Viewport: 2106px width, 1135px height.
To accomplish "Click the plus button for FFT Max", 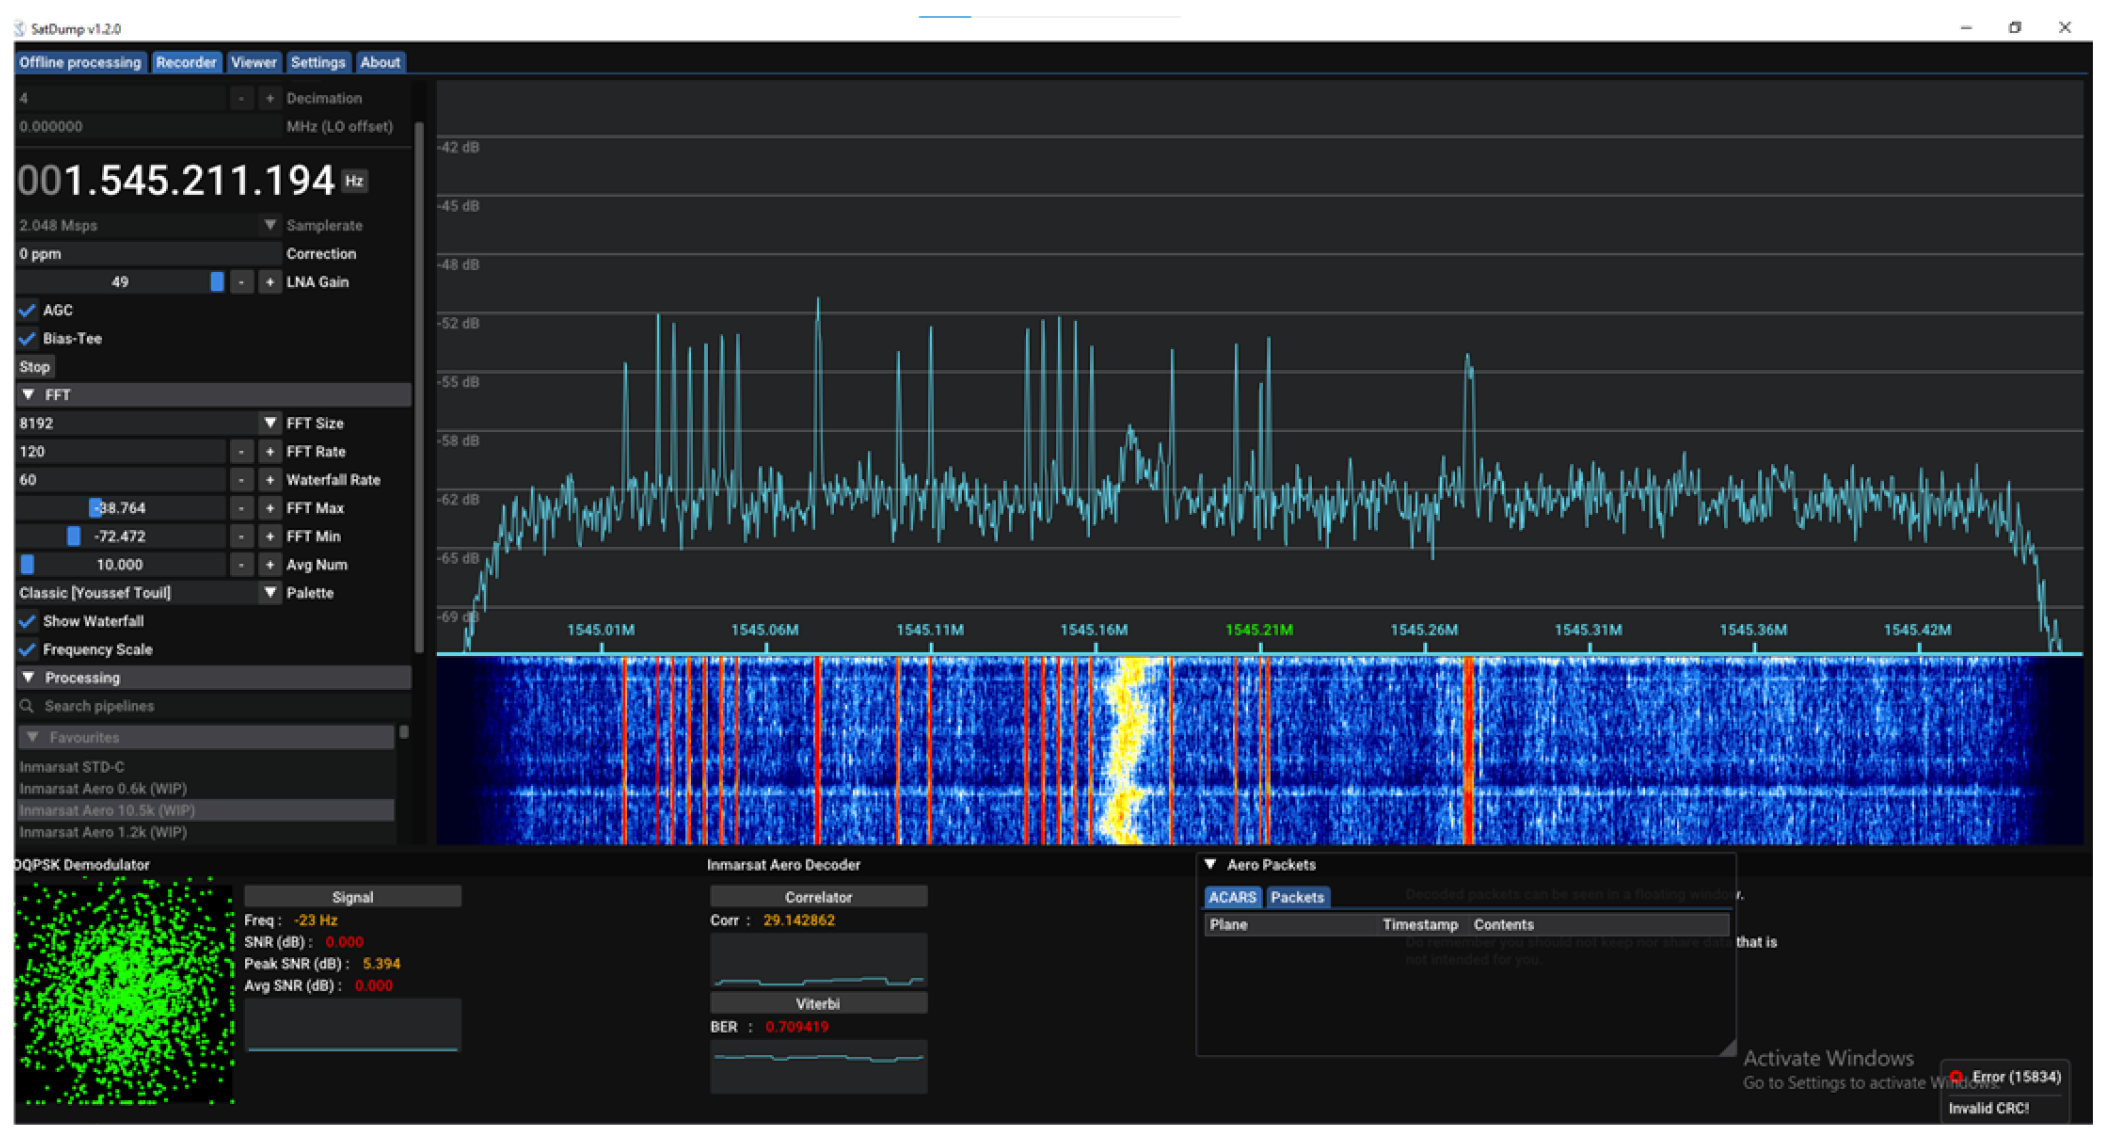I will point(269,508).
